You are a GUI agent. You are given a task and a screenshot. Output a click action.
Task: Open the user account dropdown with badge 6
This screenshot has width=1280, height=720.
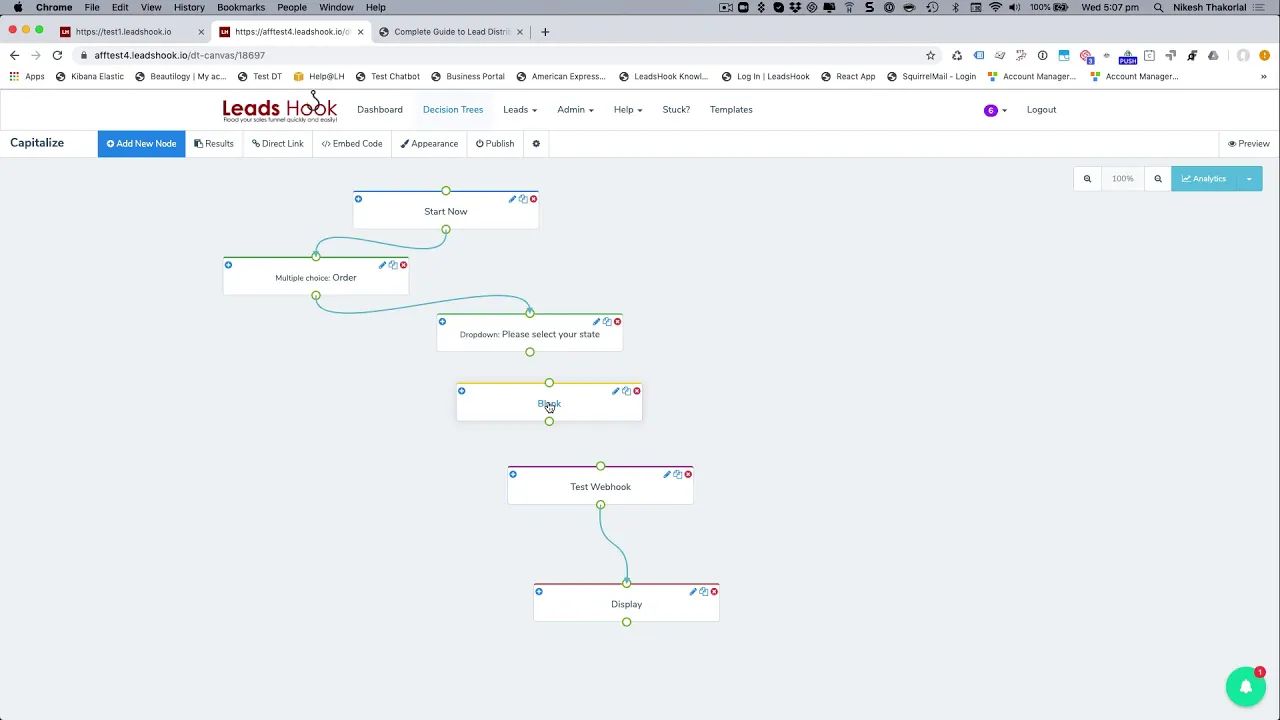[x=995, y=110]
